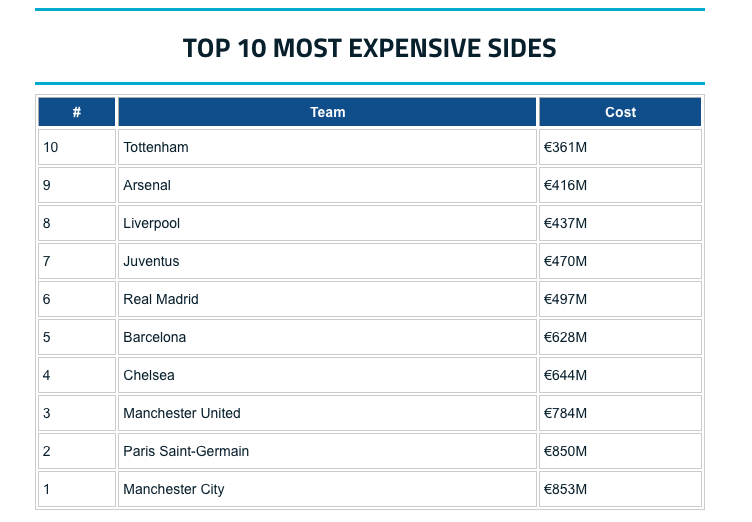Screen dimensions: 752x522
Task: Click the Manchester City team cell
Action: pos(174,489)
